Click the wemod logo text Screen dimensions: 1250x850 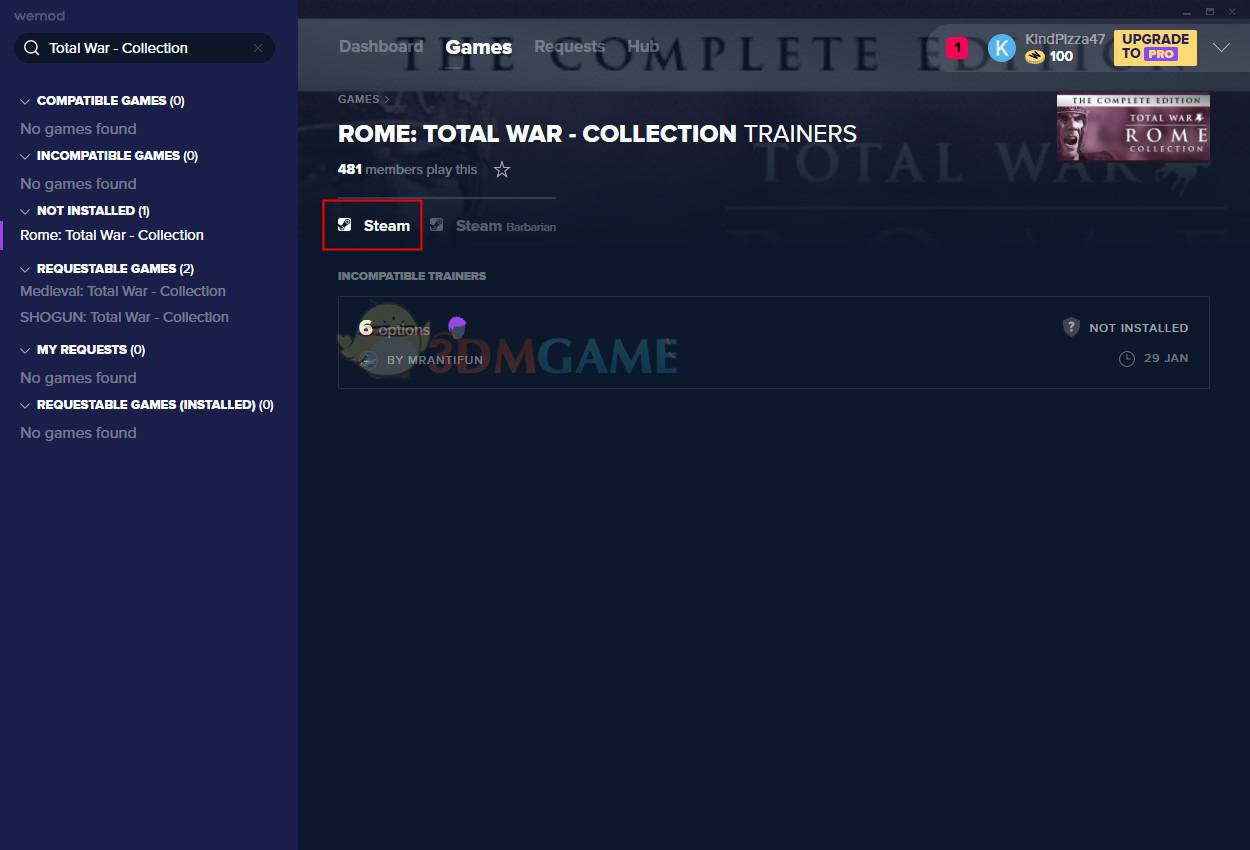tap(40, 16)
